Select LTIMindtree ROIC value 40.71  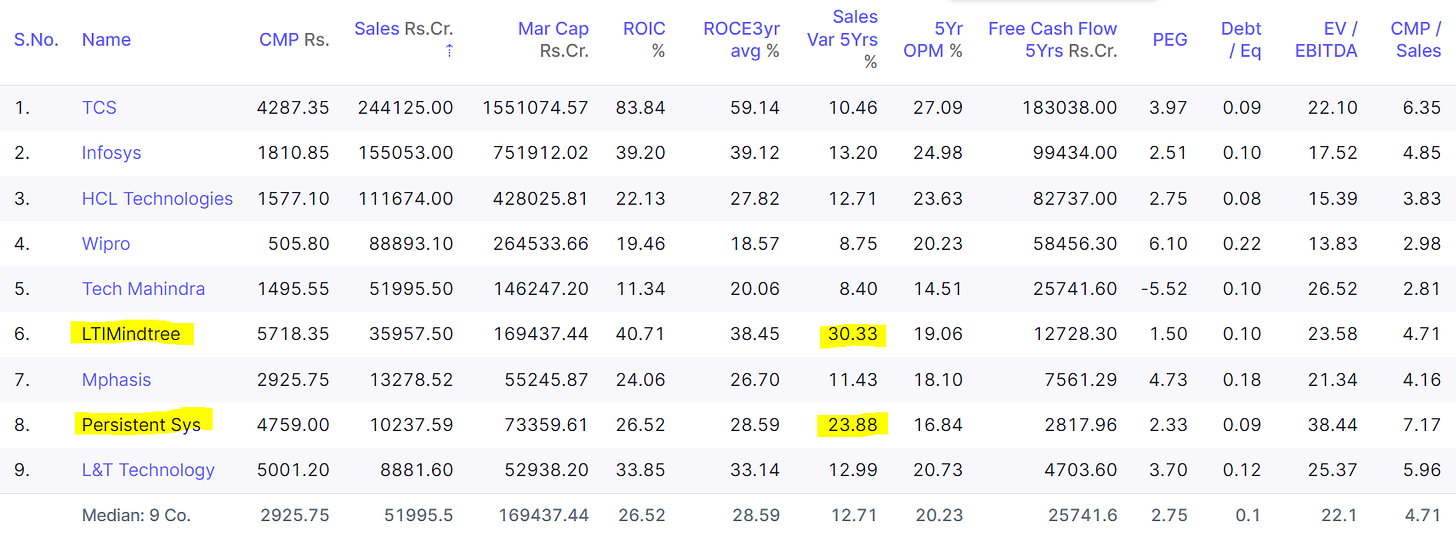pos(641,334)
